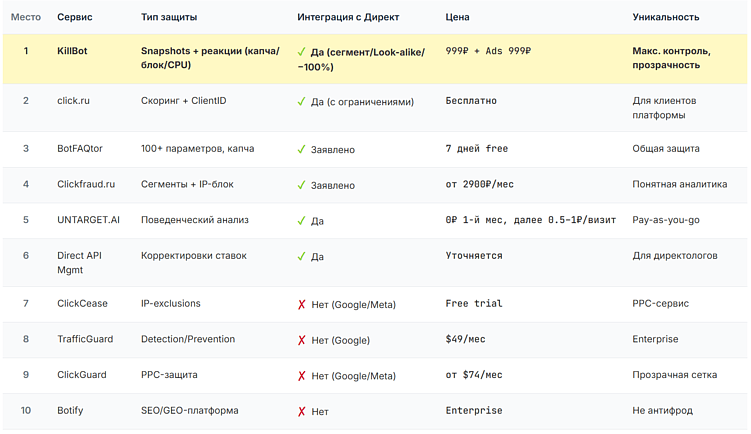Click '100+ параметров, капча' cell
Image resolution: width=751 pixels, height=434 pixels.
(x=197, y=148)
